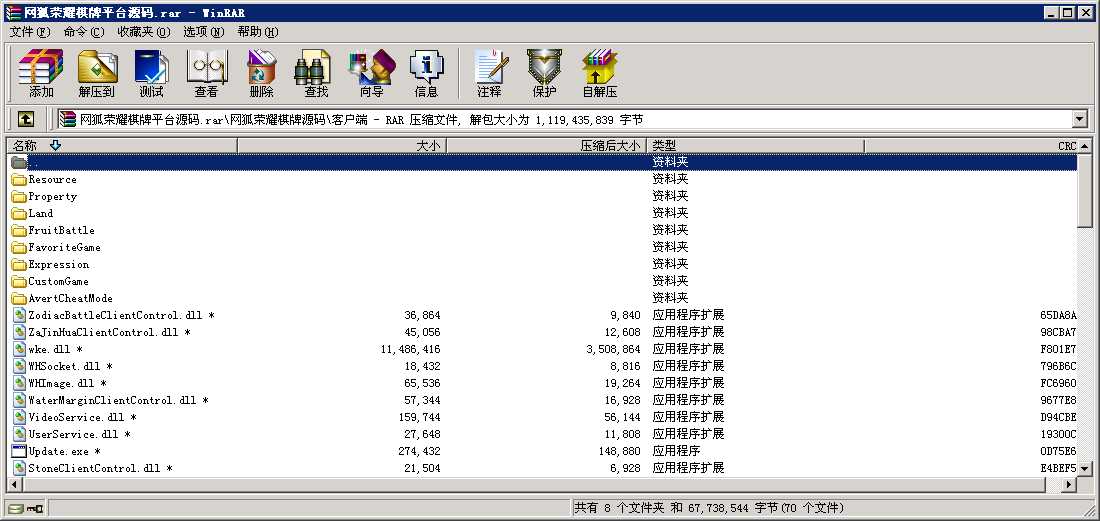Screen dimensions: 1100x521
Task: Select UserService.dll file name
Action: [79, 435]
